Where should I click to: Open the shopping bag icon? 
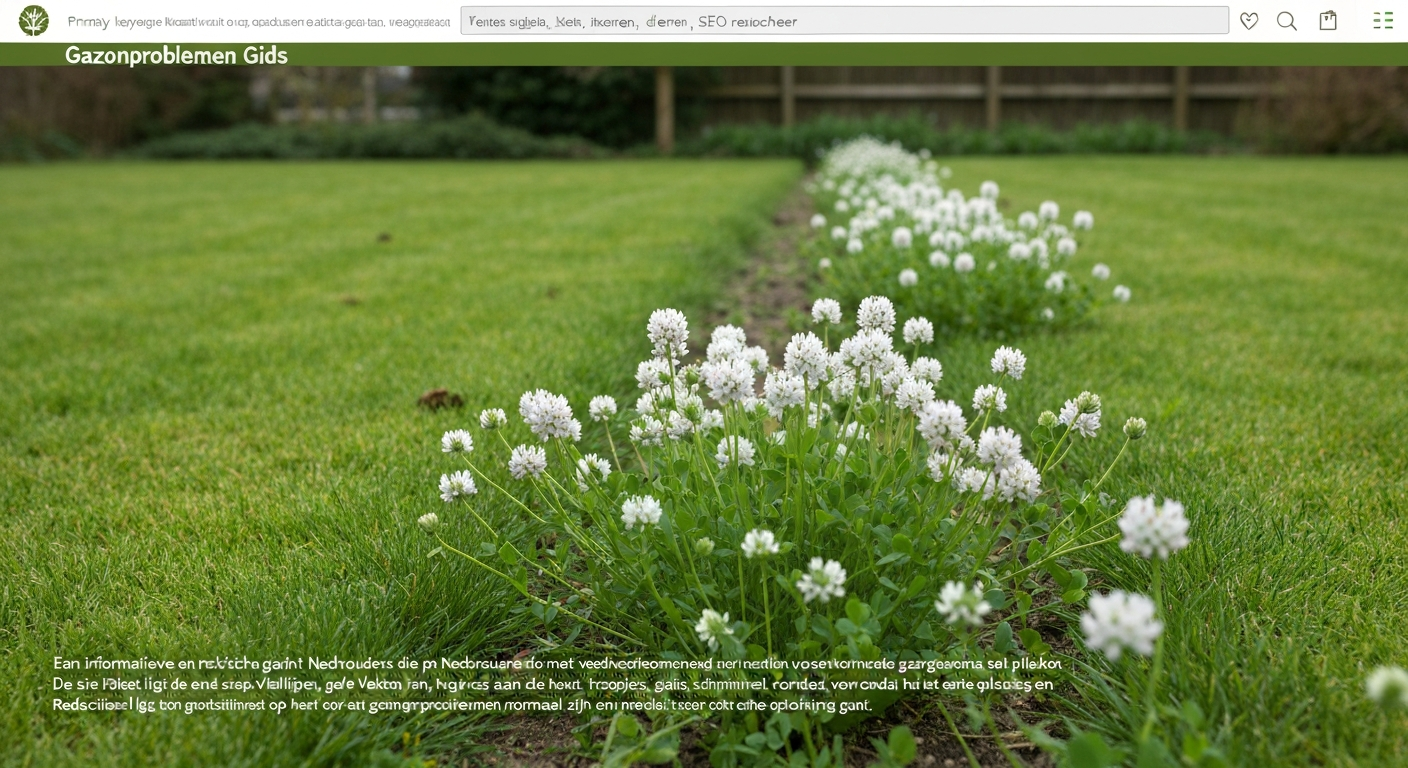[1328, 20]
